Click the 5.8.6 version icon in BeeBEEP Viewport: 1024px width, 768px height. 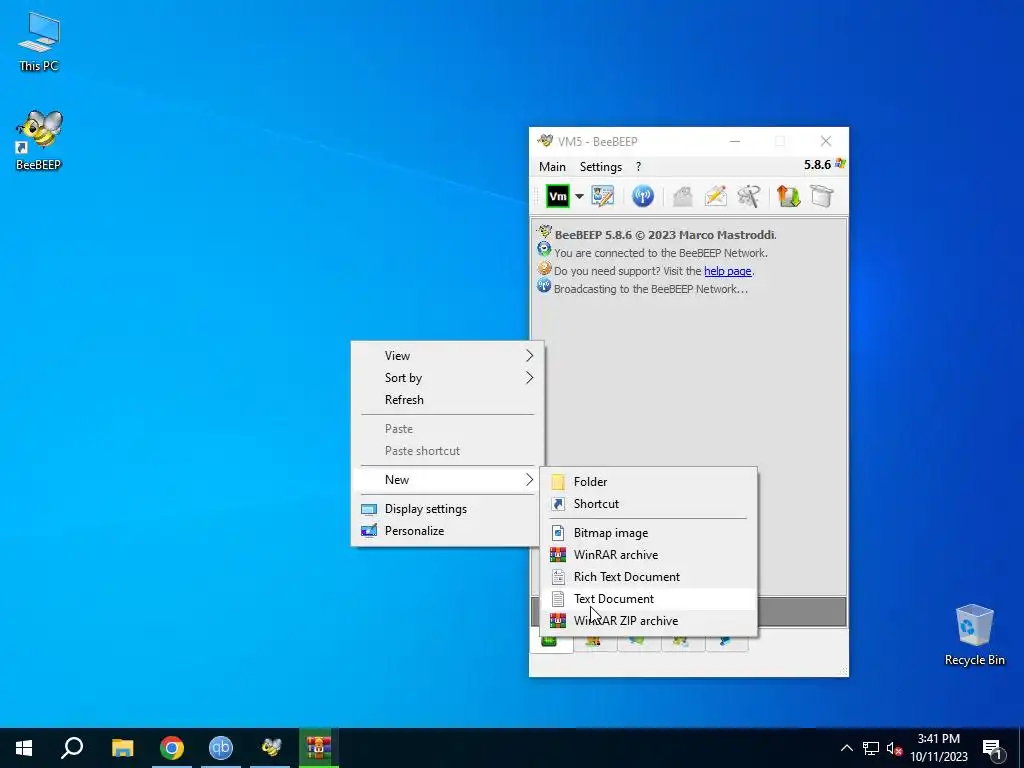point(840,164)
